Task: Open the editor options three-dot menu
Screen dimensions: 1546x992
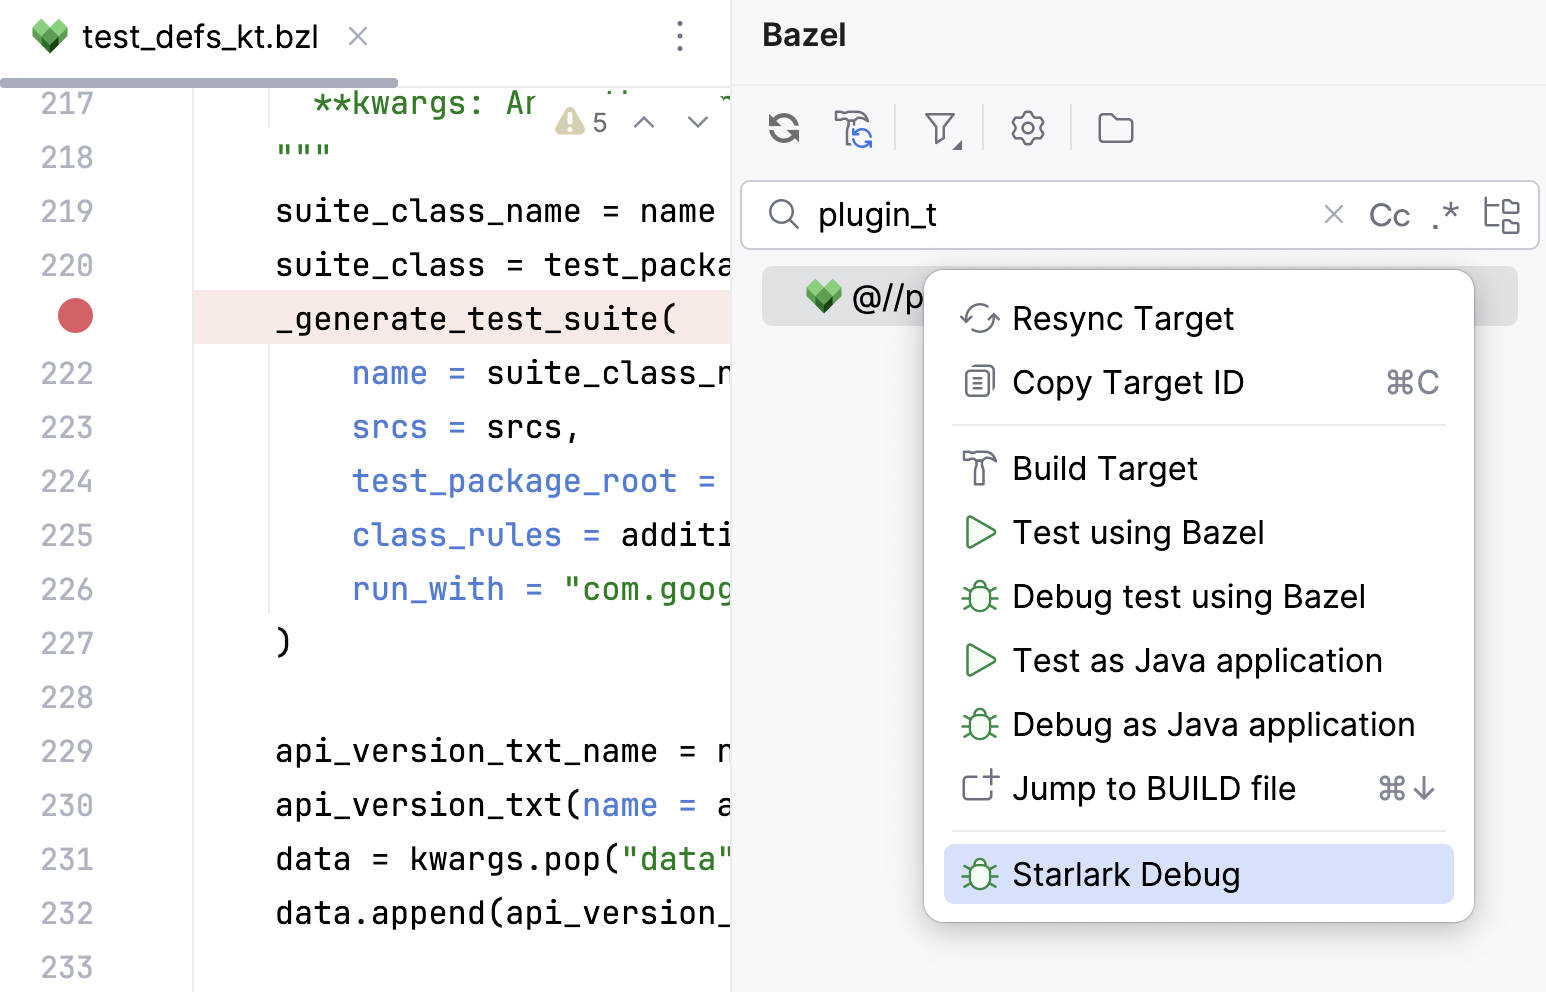Action: click(x=680, y=36)
